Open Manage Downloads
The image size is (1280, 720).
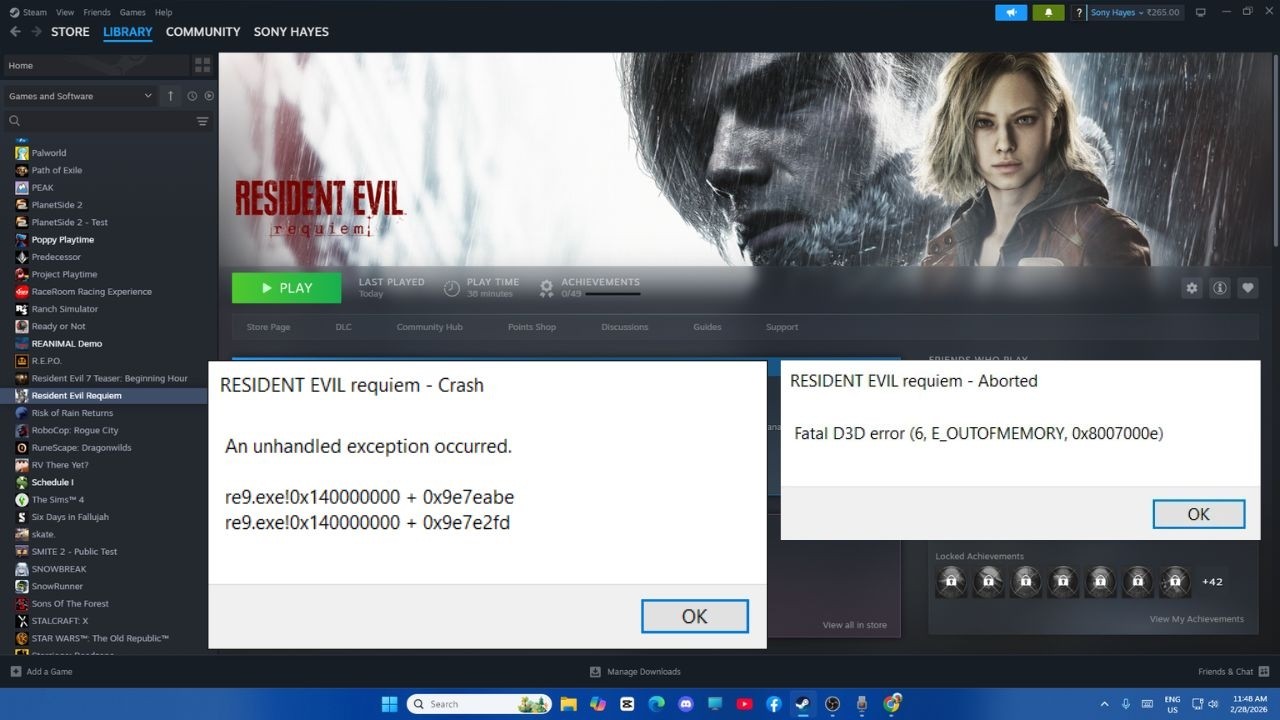click(x=635, y=672)
